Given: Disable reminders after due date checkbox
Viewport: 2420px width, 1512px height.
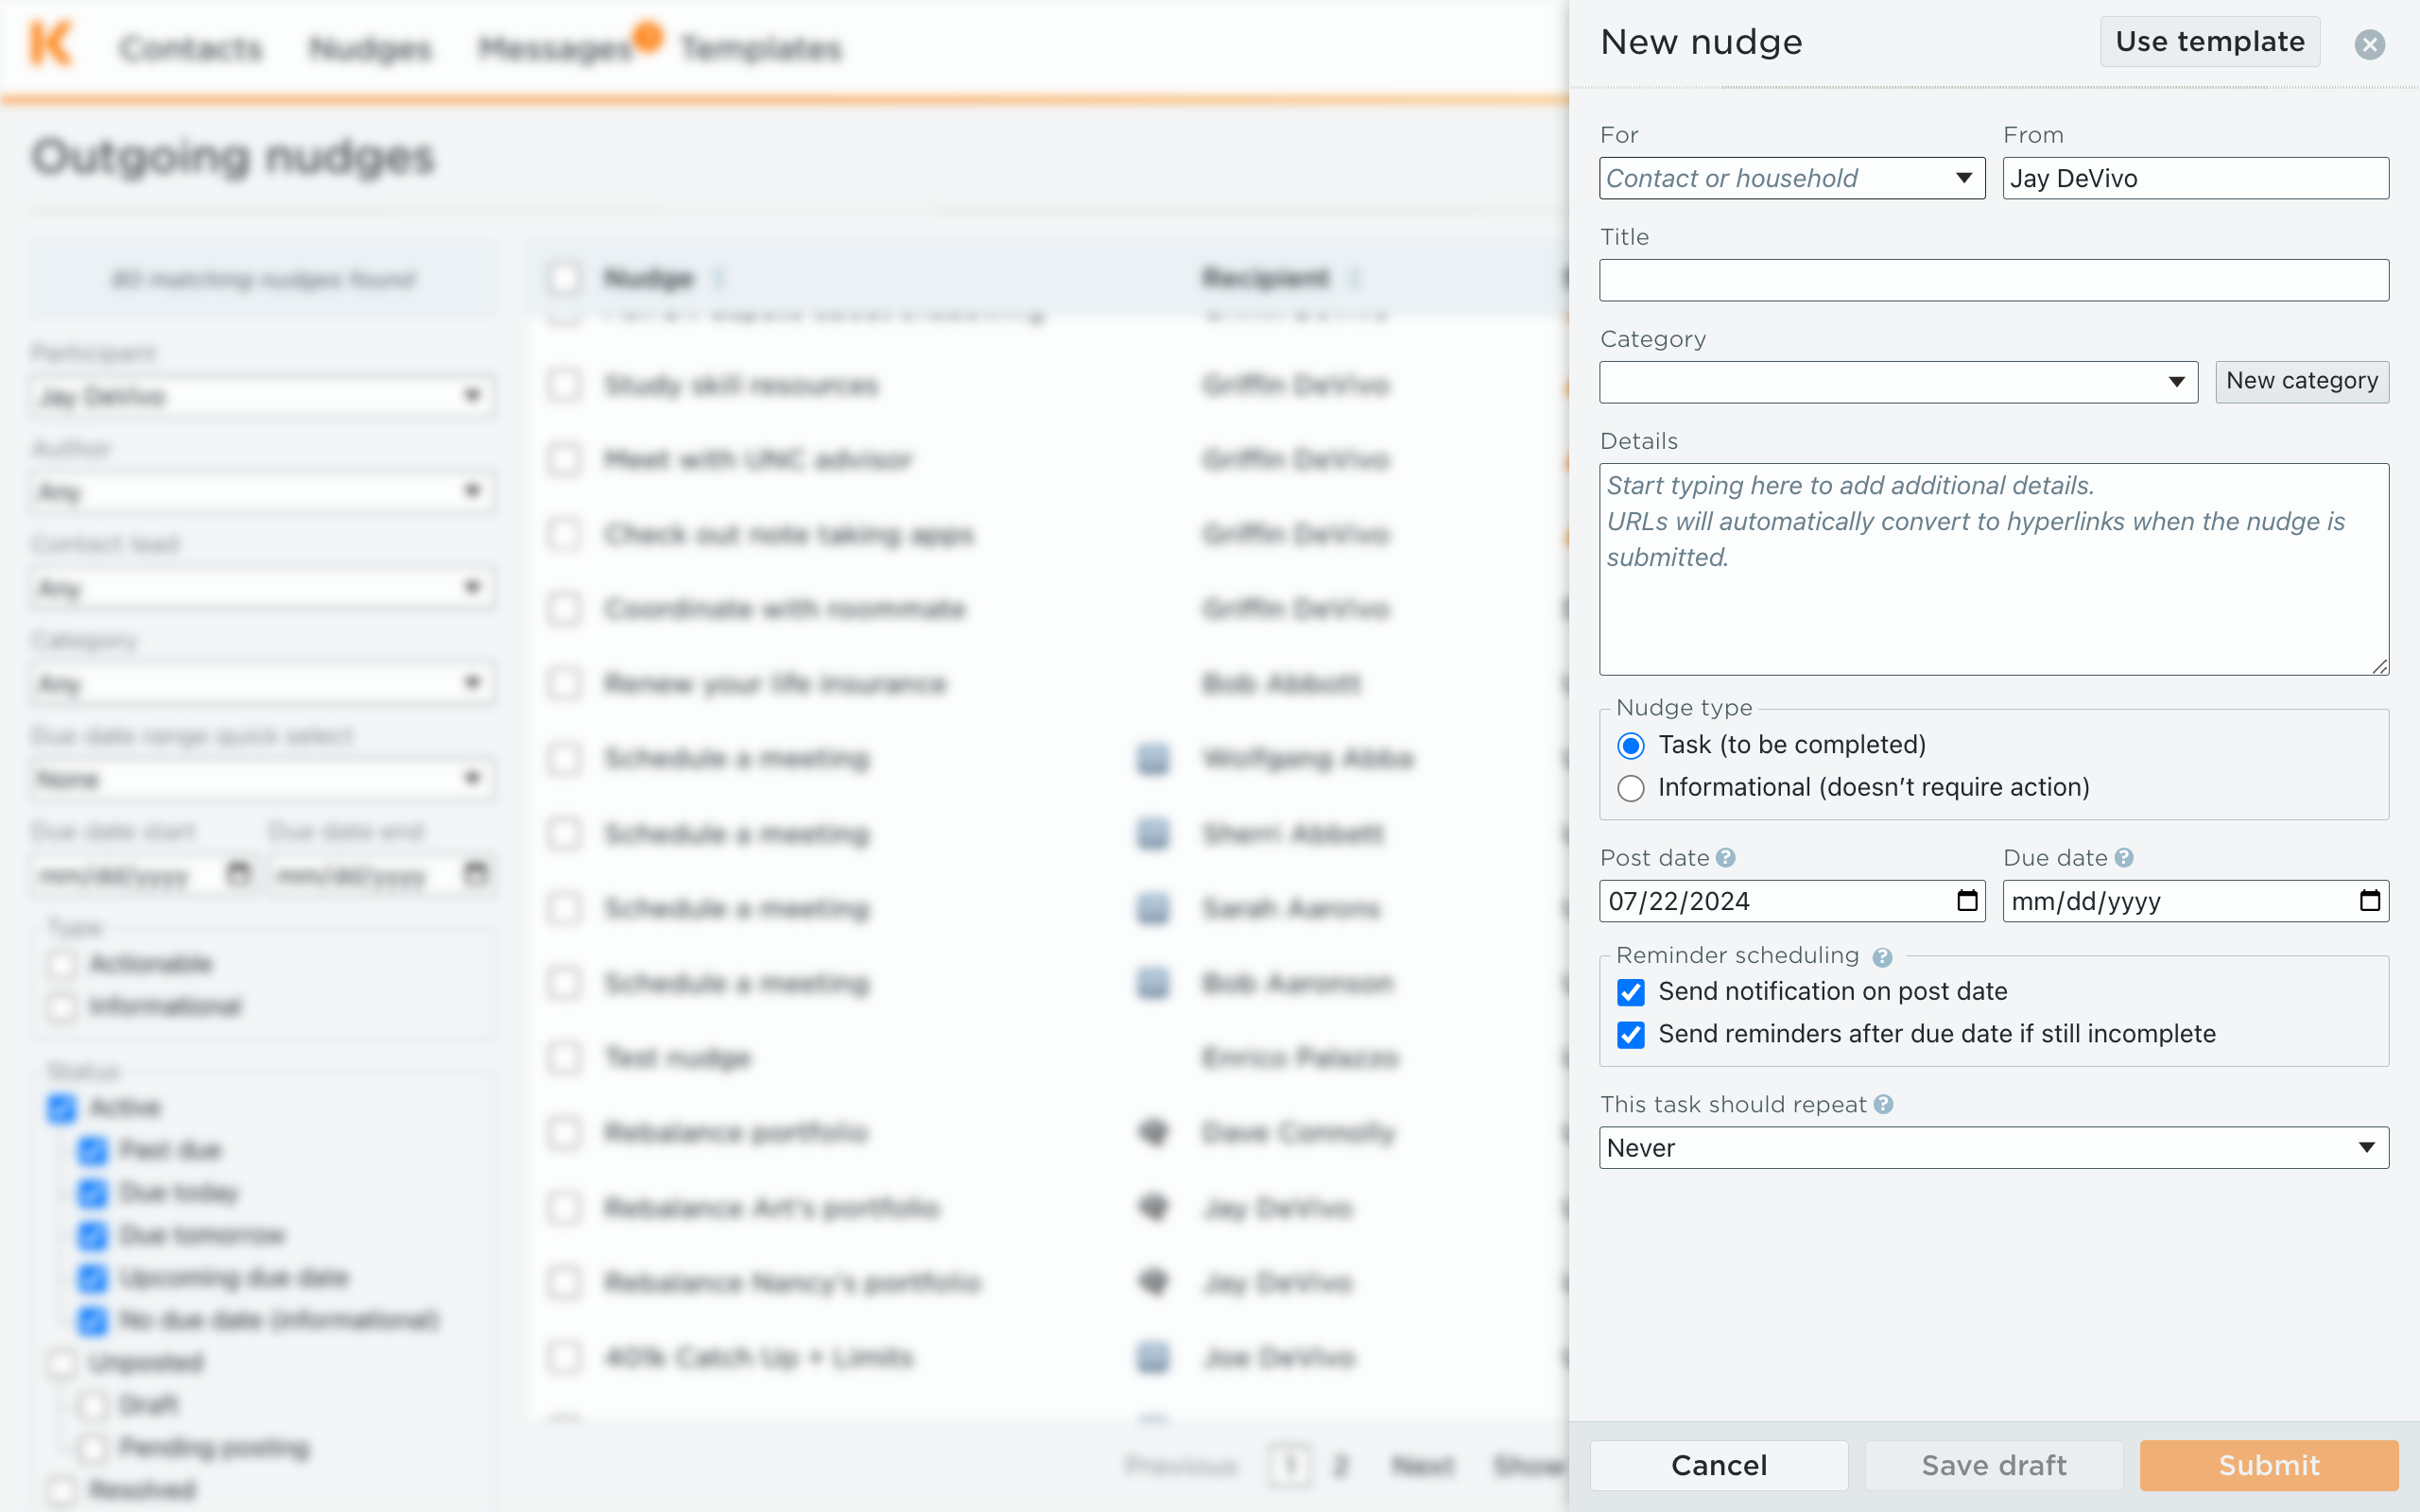Looking at the screenshot, I should click(1631, 1034).
